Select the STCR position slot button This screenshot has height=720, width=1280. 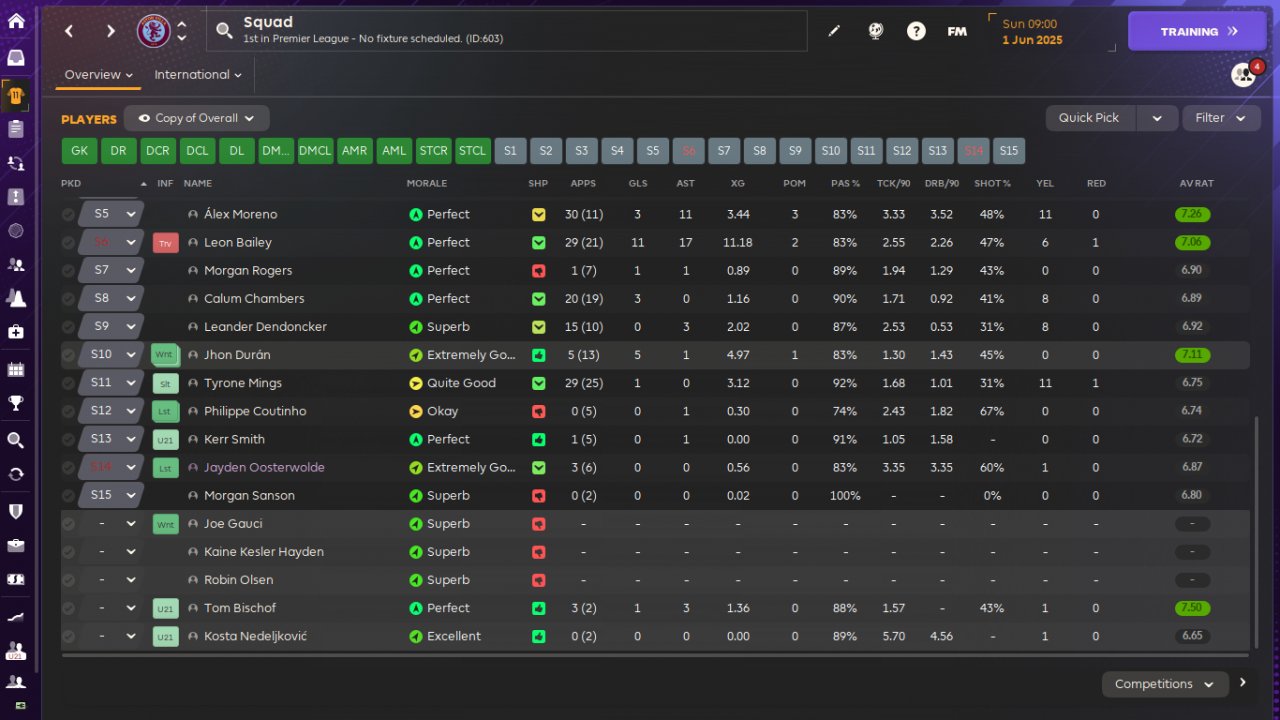[433, 151]
